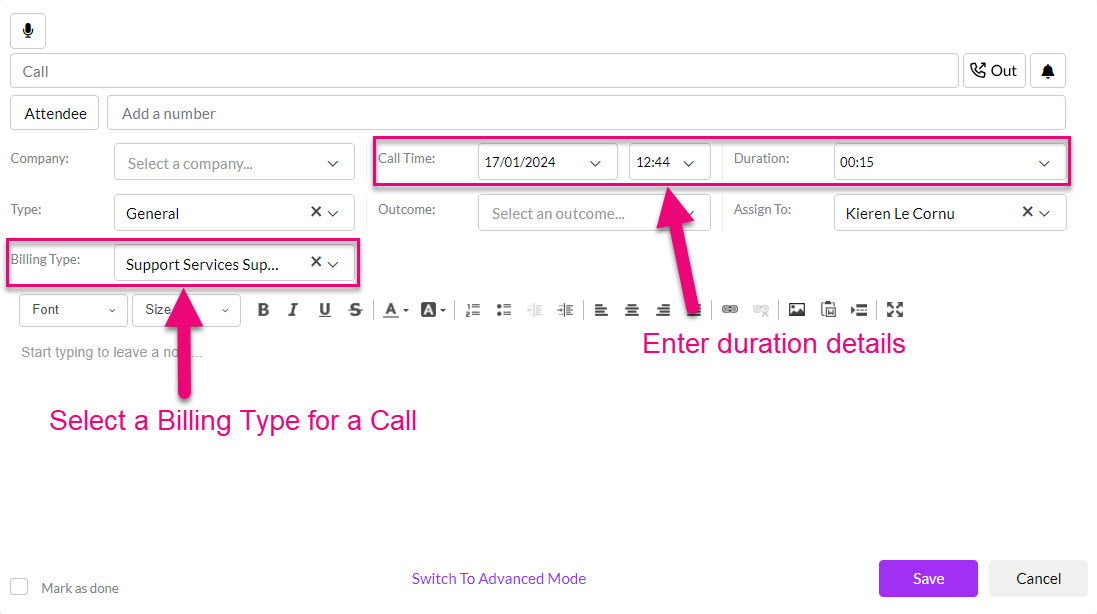Insert an image into the note
Screen dimensions: 1097x614
(796, 310)
